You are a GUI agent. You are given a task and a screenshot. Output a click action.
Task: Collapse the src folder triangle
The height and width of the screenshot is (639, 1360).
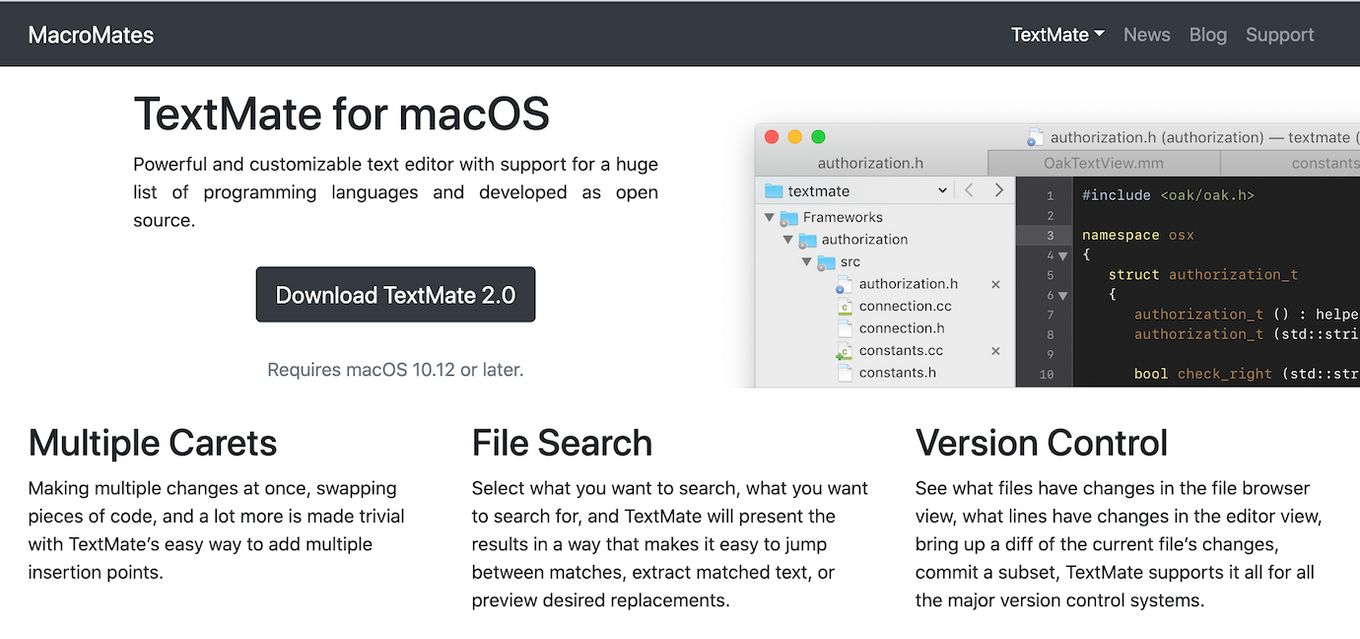click(x=807, y=262)
